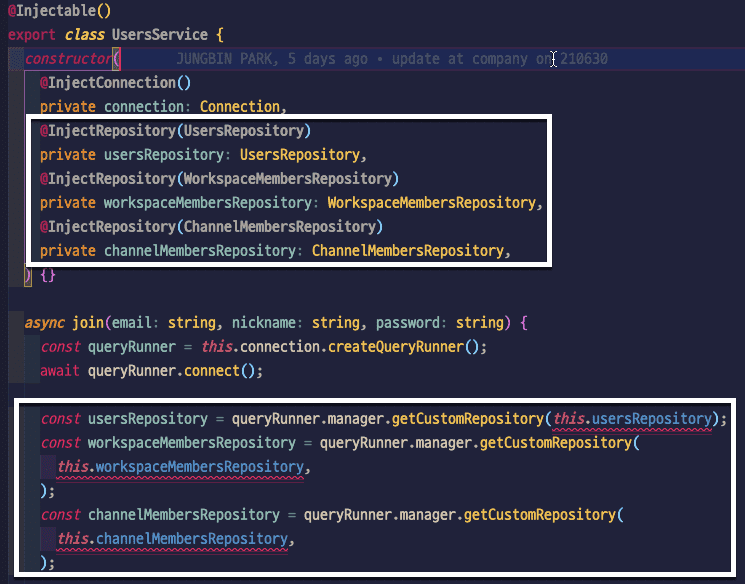745x584 pixels.
Task: Click the UsersService class name
Action: tap(160, 35)
